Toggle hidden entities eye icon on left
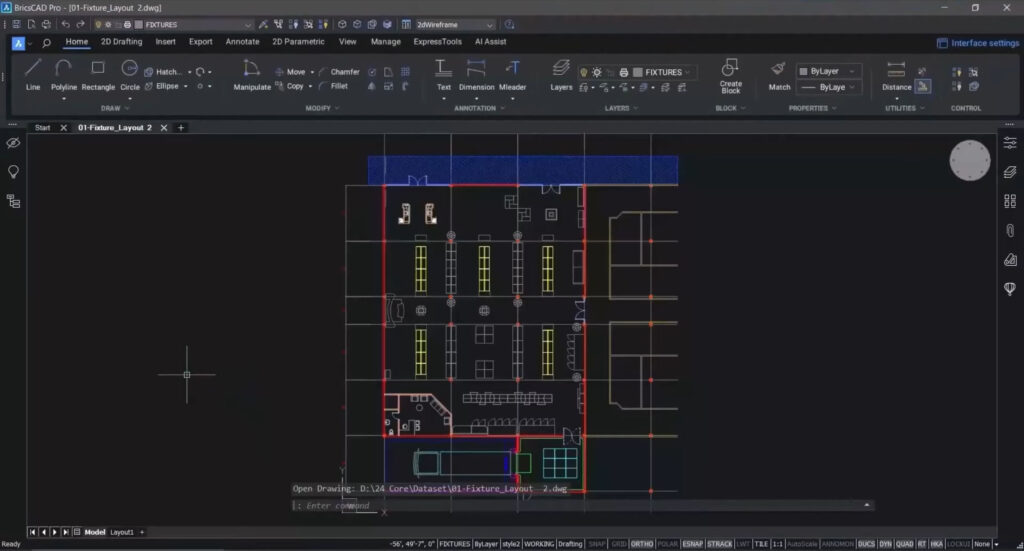The image size is (1024, 551). 13,143
